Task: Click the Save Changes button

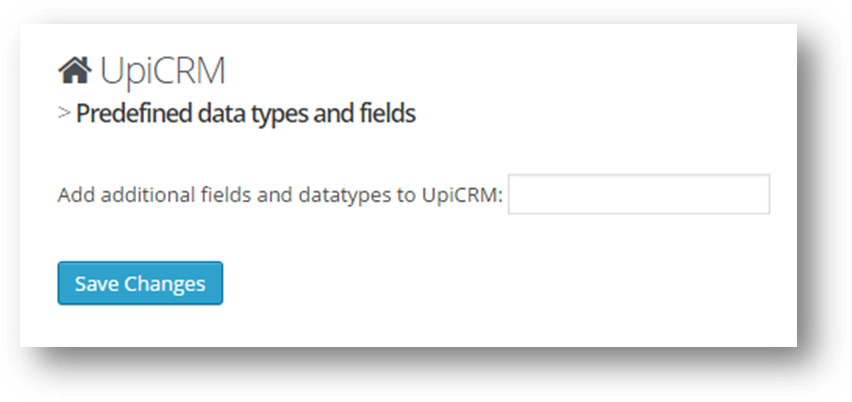Action: tap(140, 283)
